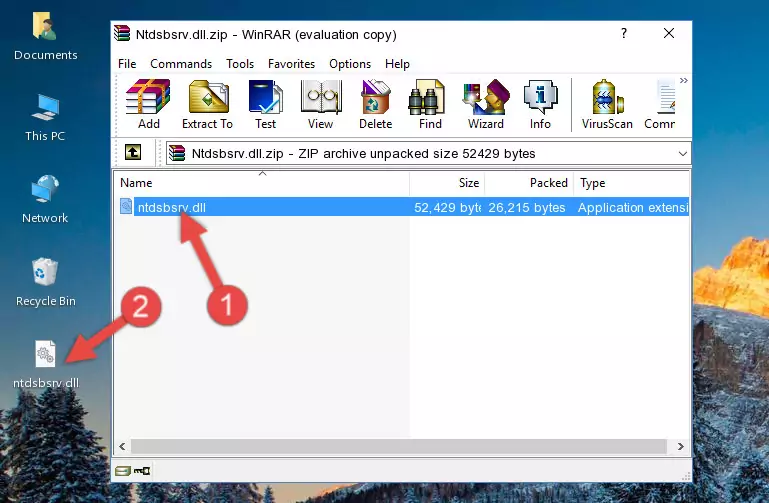Sort files by the Type column
769x503 pixels.
(x=632, y=183)
